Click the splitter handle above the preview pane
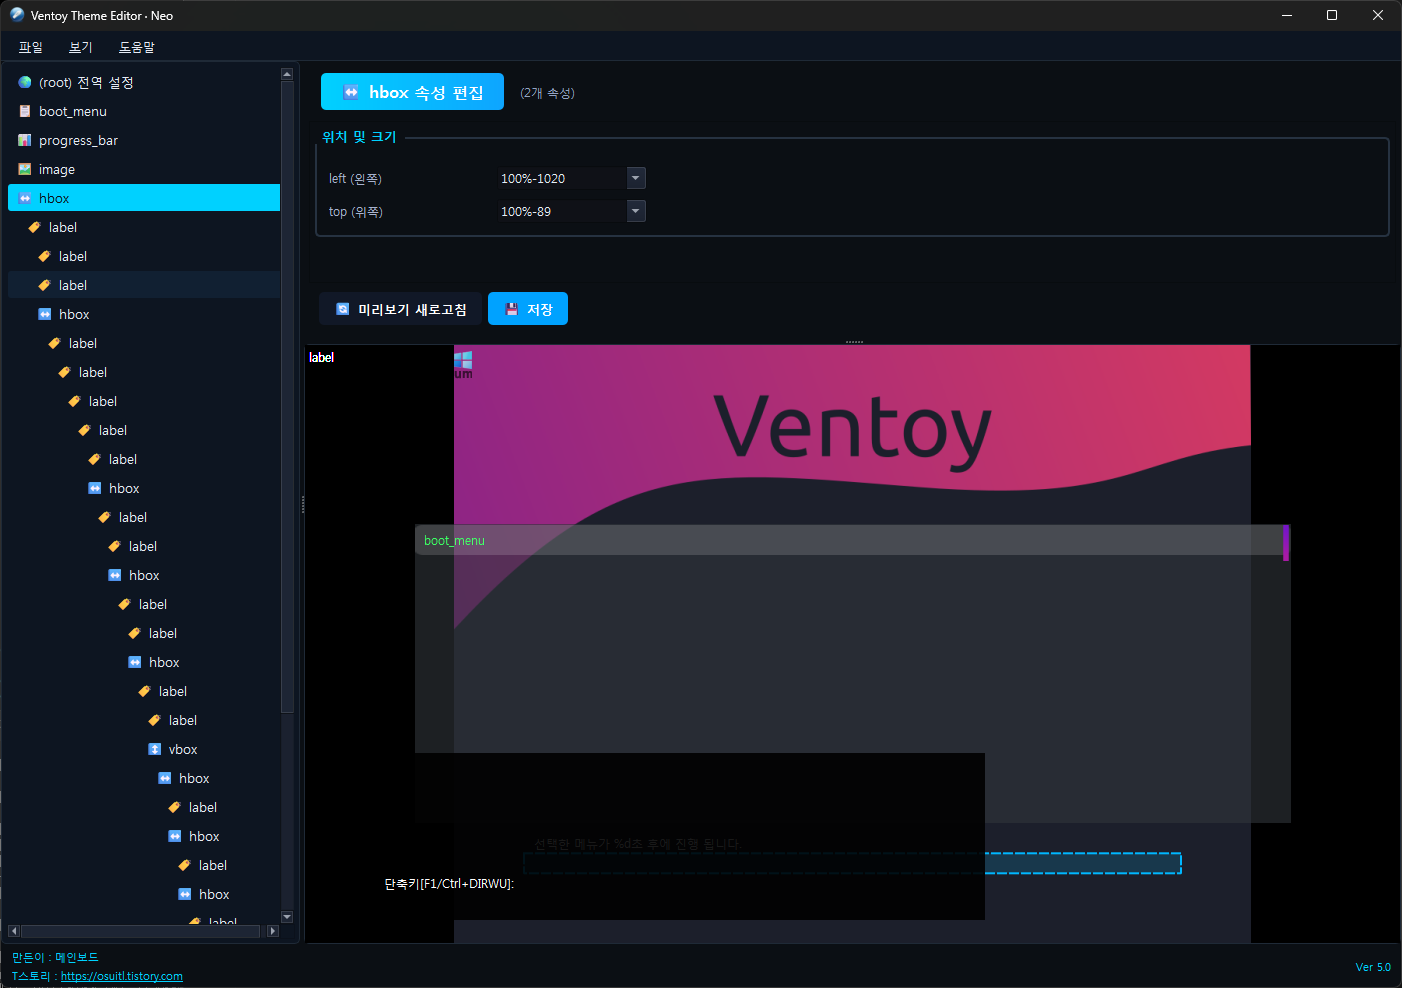 click(x=854, y=342)
